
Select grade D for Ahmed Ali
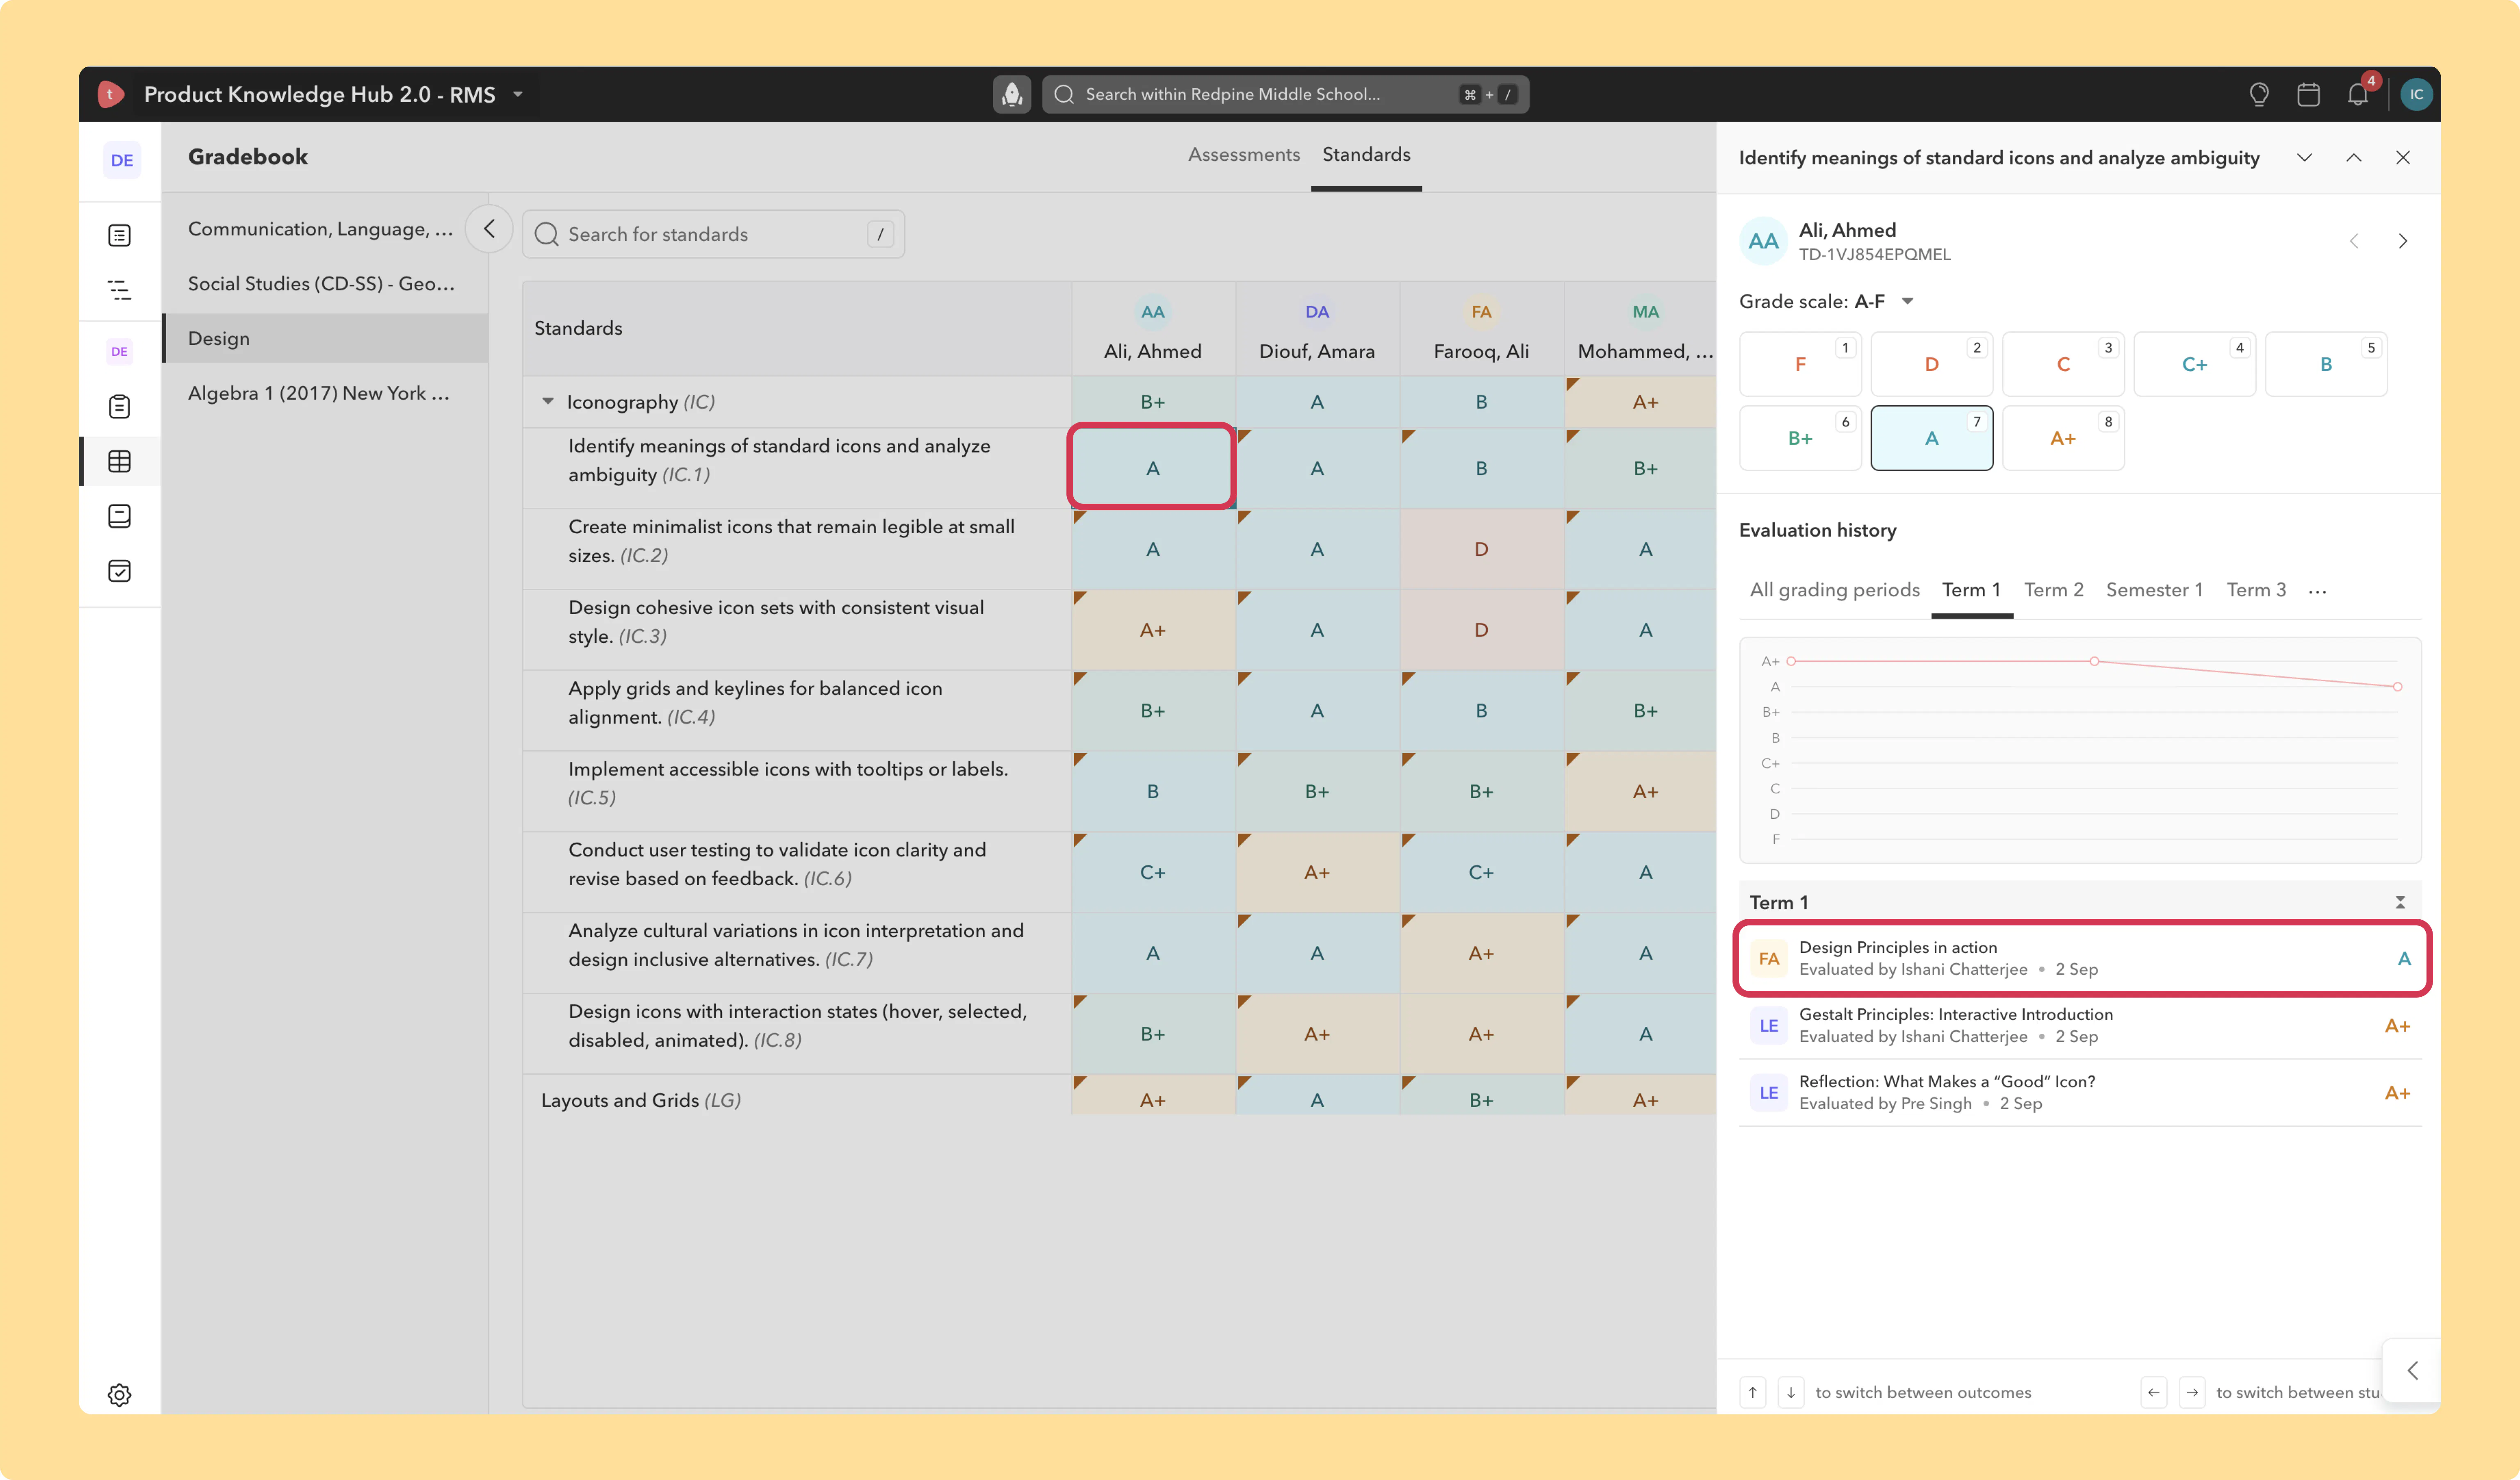coord(1932,364)
